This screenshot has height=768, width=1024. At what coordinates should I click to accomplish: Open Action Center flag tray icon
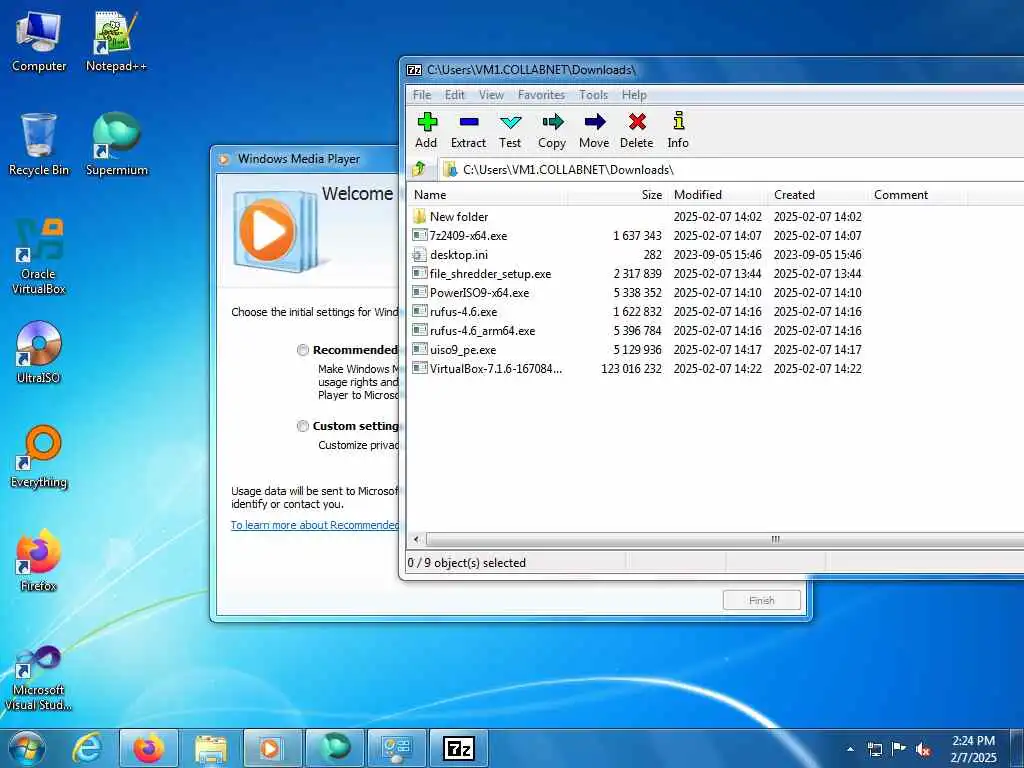(x=899, y=749)
